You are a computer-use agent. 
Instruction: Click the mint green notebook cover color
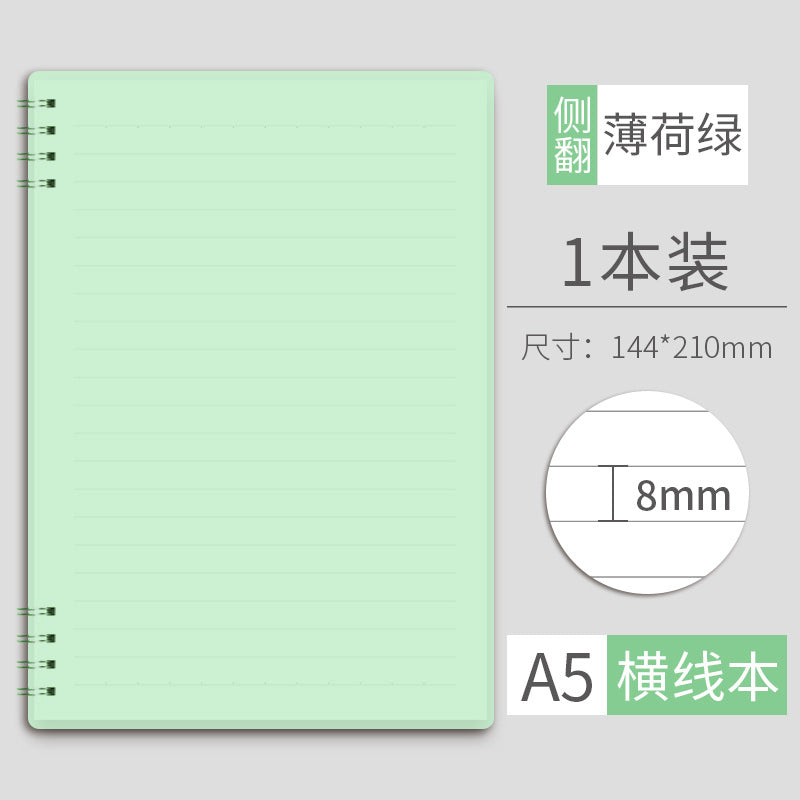click(261, 400)
